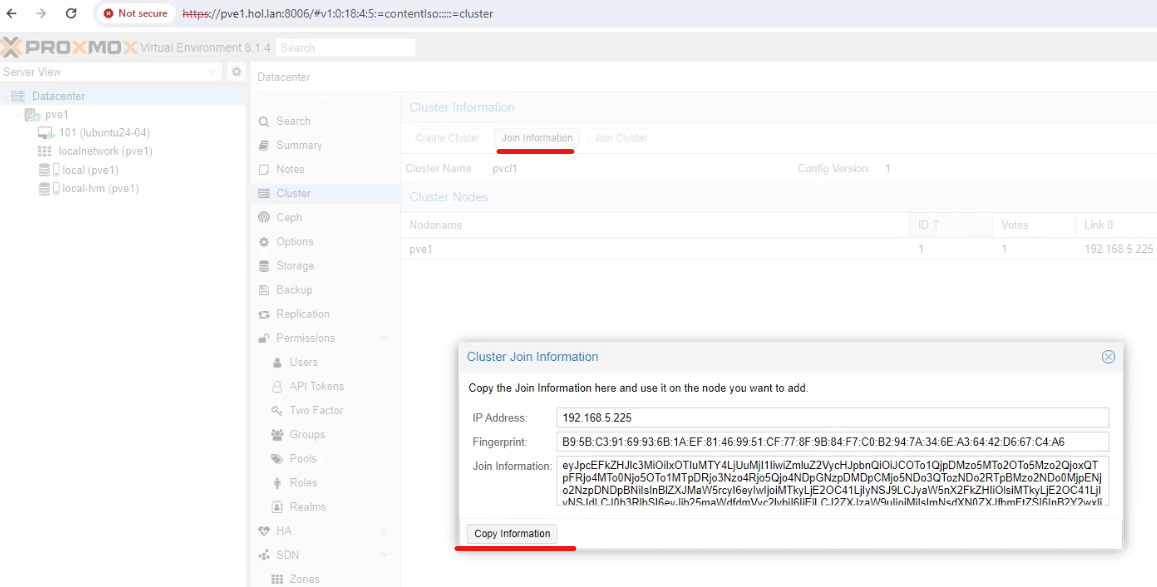The image size is (1157, 587).
Task: Click the local-lvm storage icon
Action: (49, 188)
